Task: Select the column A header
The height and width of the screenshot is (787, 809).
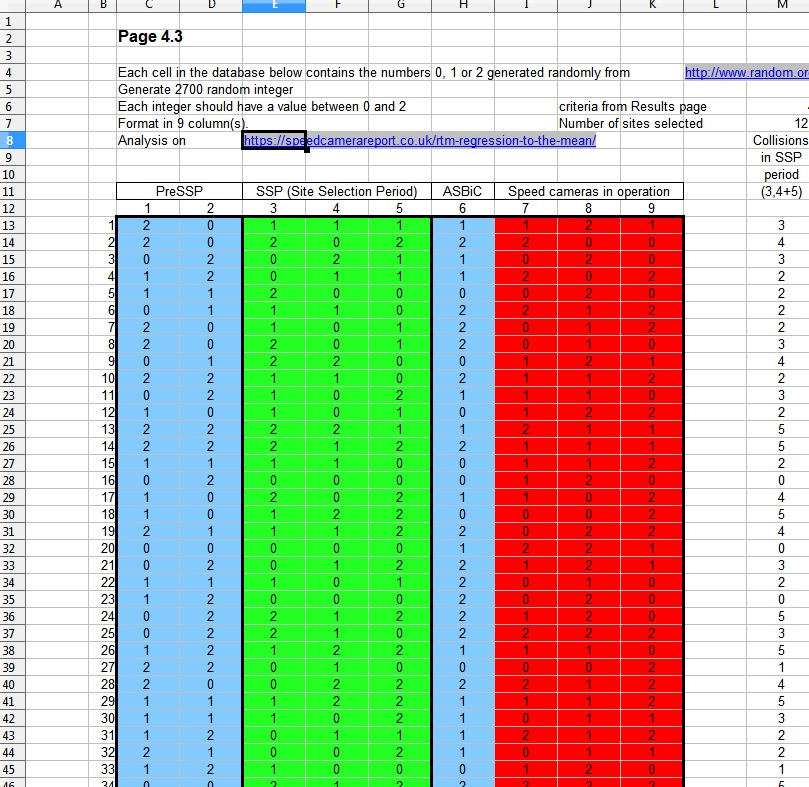Action: pos(56,5)
